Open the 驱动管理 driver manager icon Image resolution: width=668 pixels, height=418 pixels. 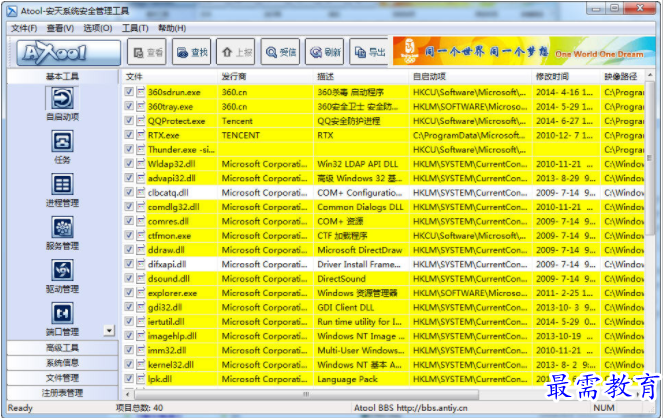tap(62, 271)
